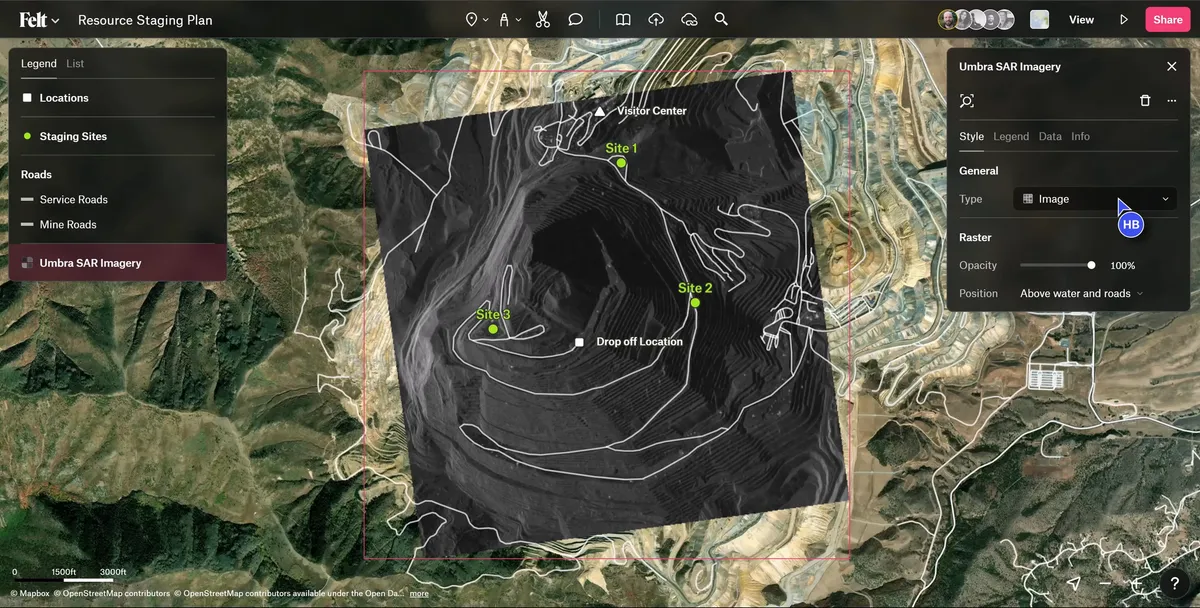The width and height of the screenshot is (1200, 608).
Task: Delete layer with the trash icon
Action: [x=1145, y=101]
